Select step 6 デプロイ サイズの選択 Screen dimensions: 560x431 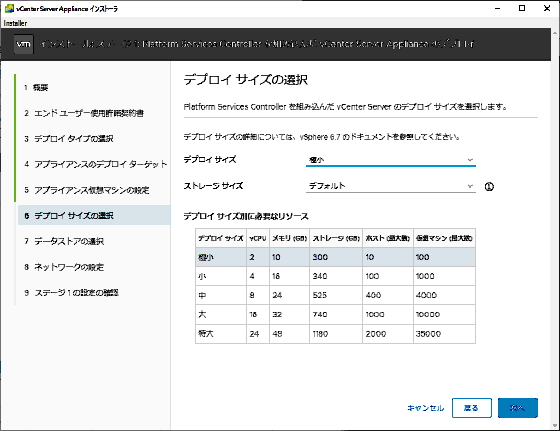tap(94, 215)
